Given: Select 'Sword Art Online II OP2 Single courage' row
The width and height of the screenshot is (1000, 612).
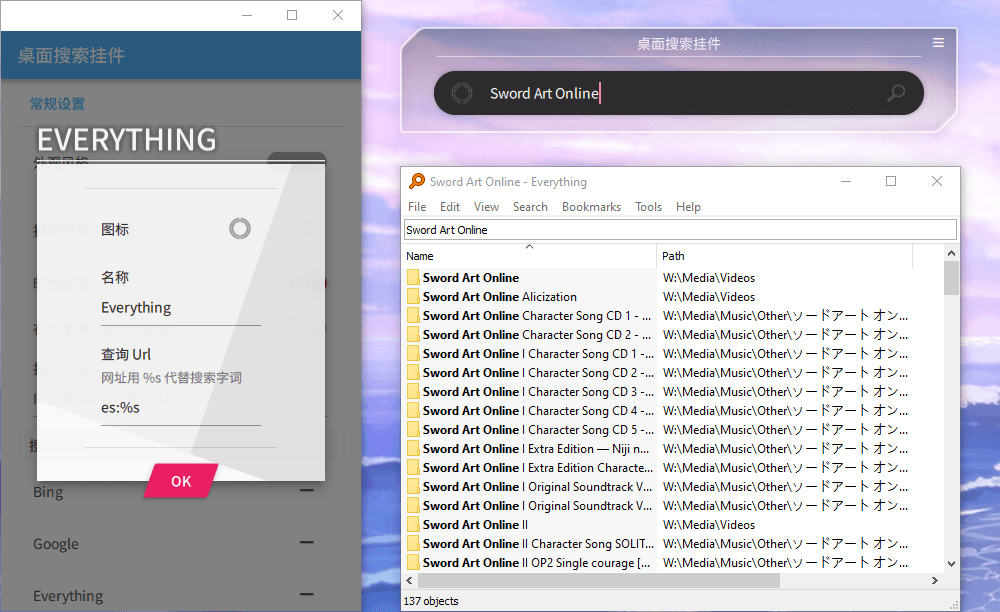Looking at the screenshot, I should (x=674, y=563).
